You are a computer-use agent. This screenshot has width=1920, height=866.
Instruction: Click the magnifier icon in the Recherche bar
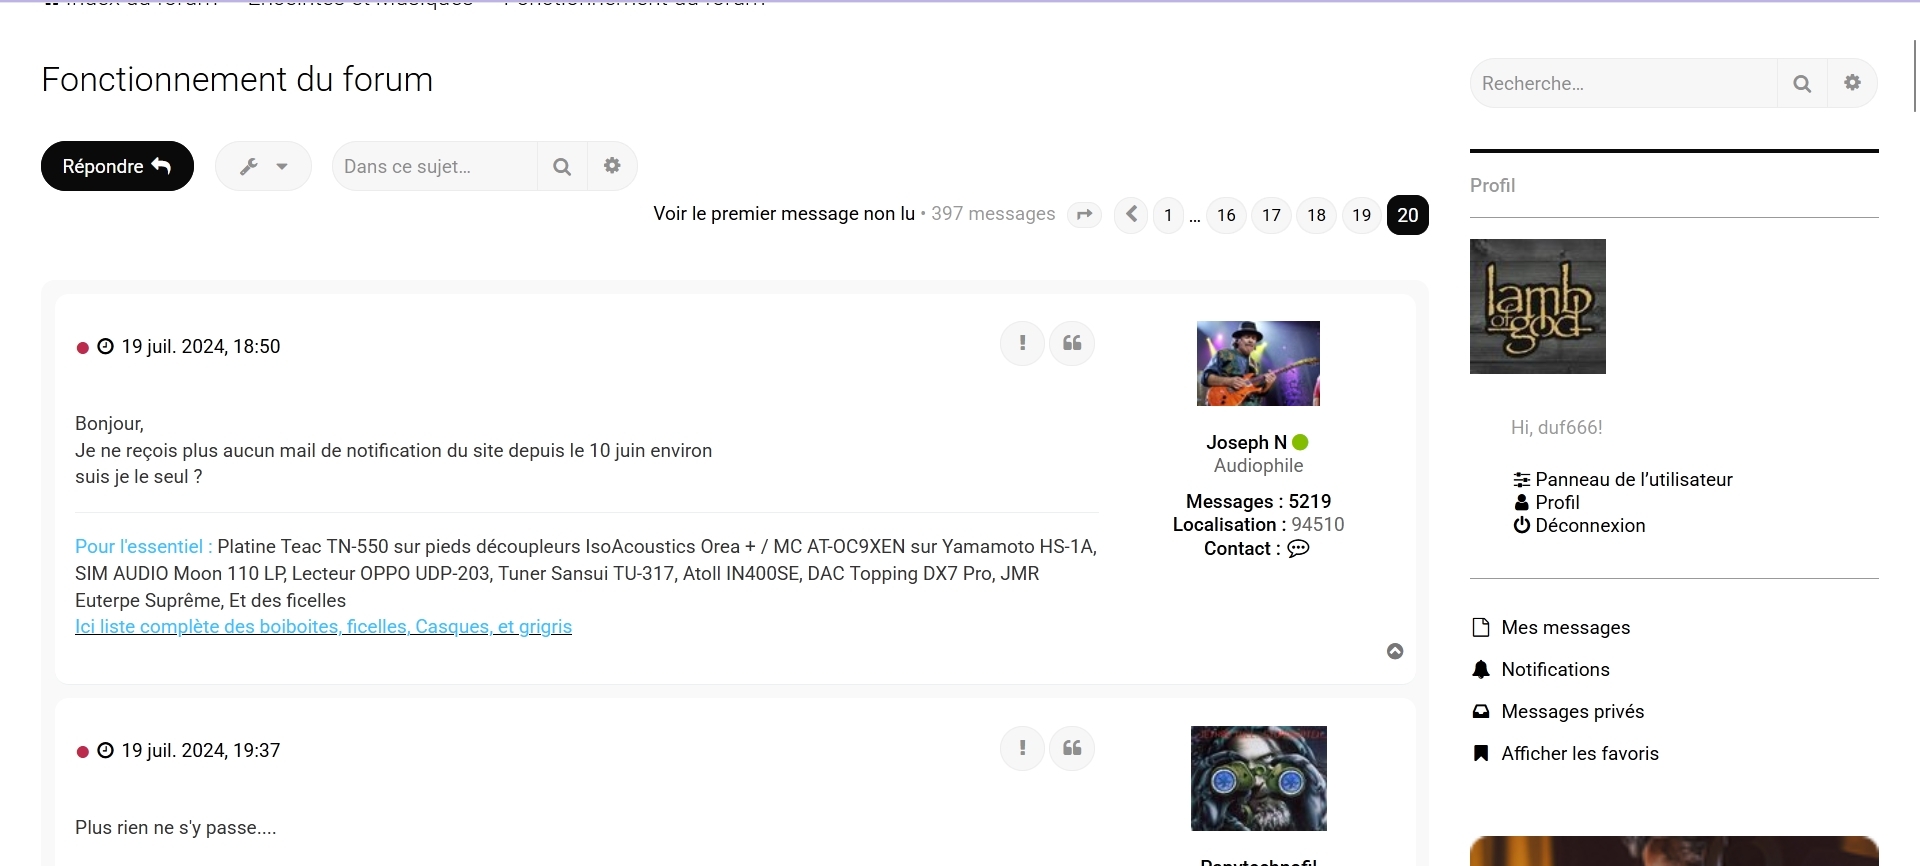(1802, 83)
